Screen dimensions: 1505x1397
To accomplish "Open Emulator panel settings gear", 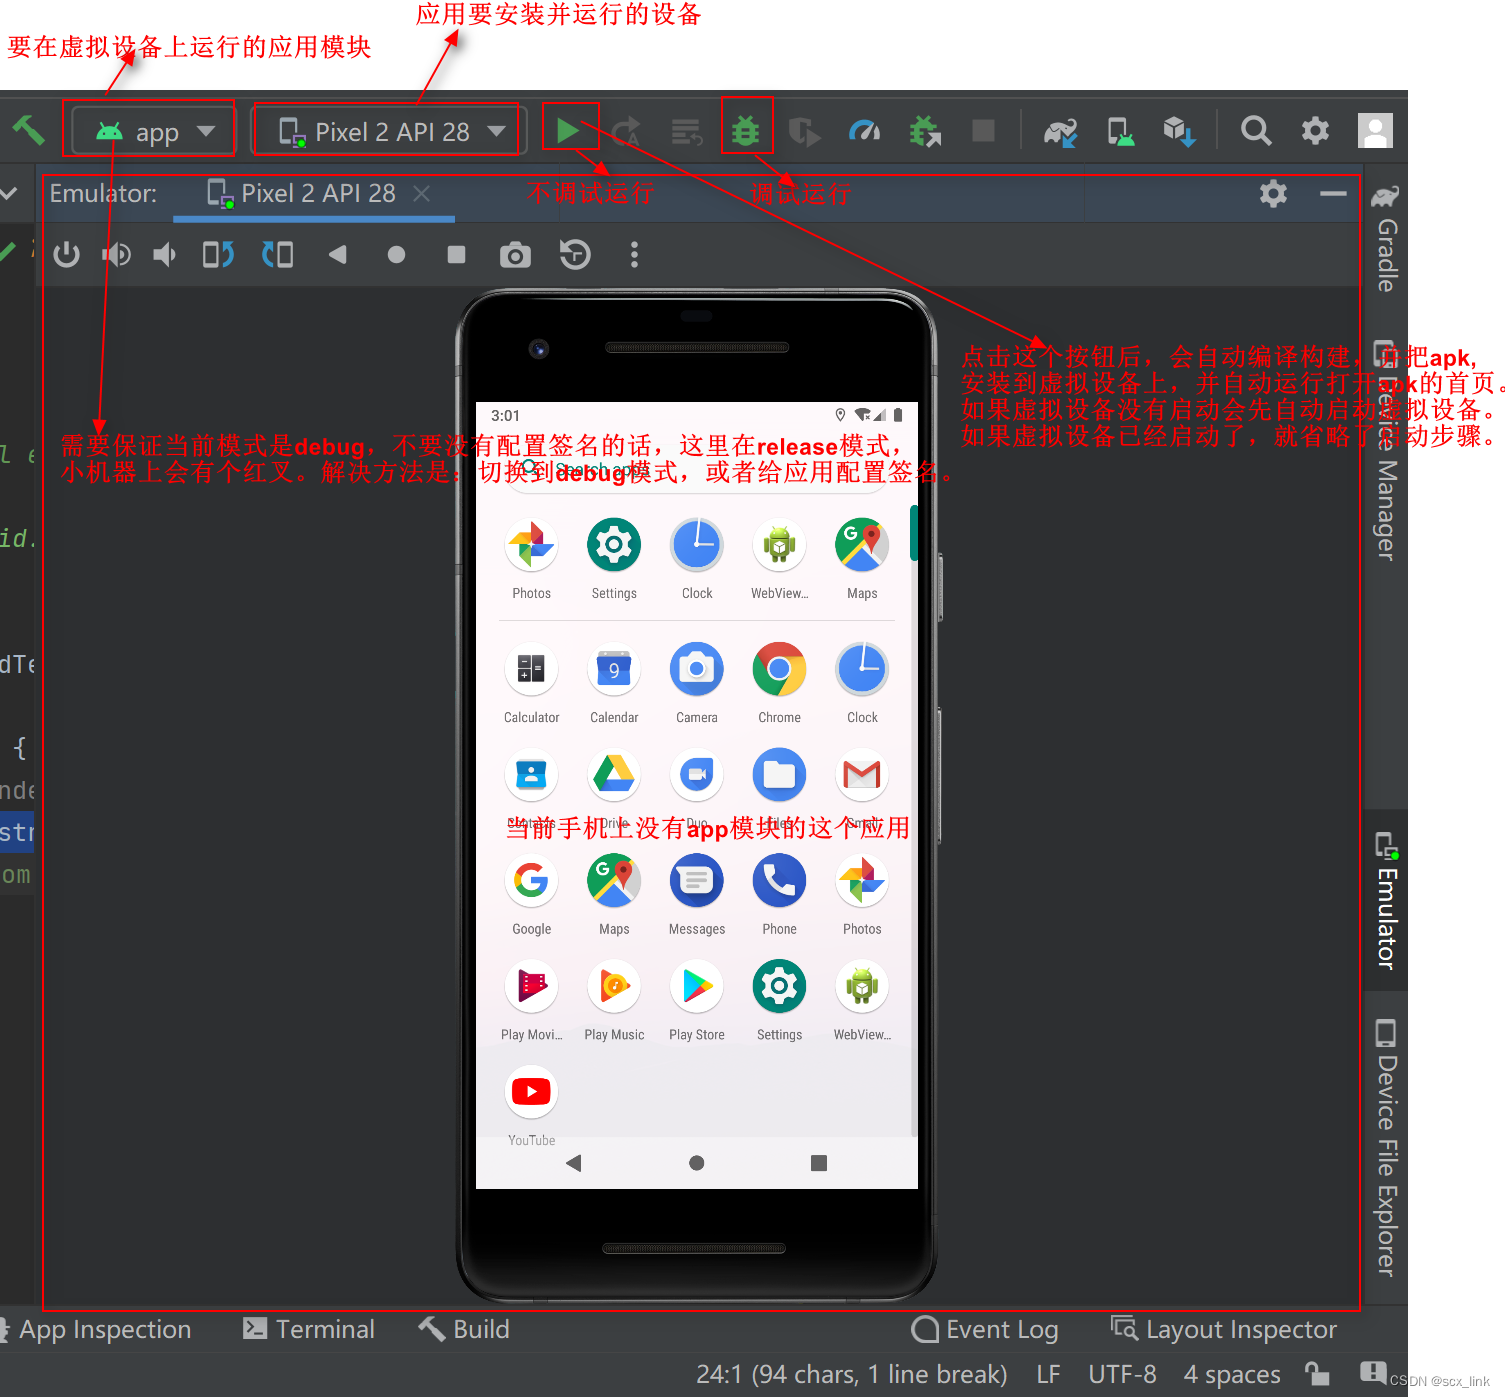I will pos(1273,194).
